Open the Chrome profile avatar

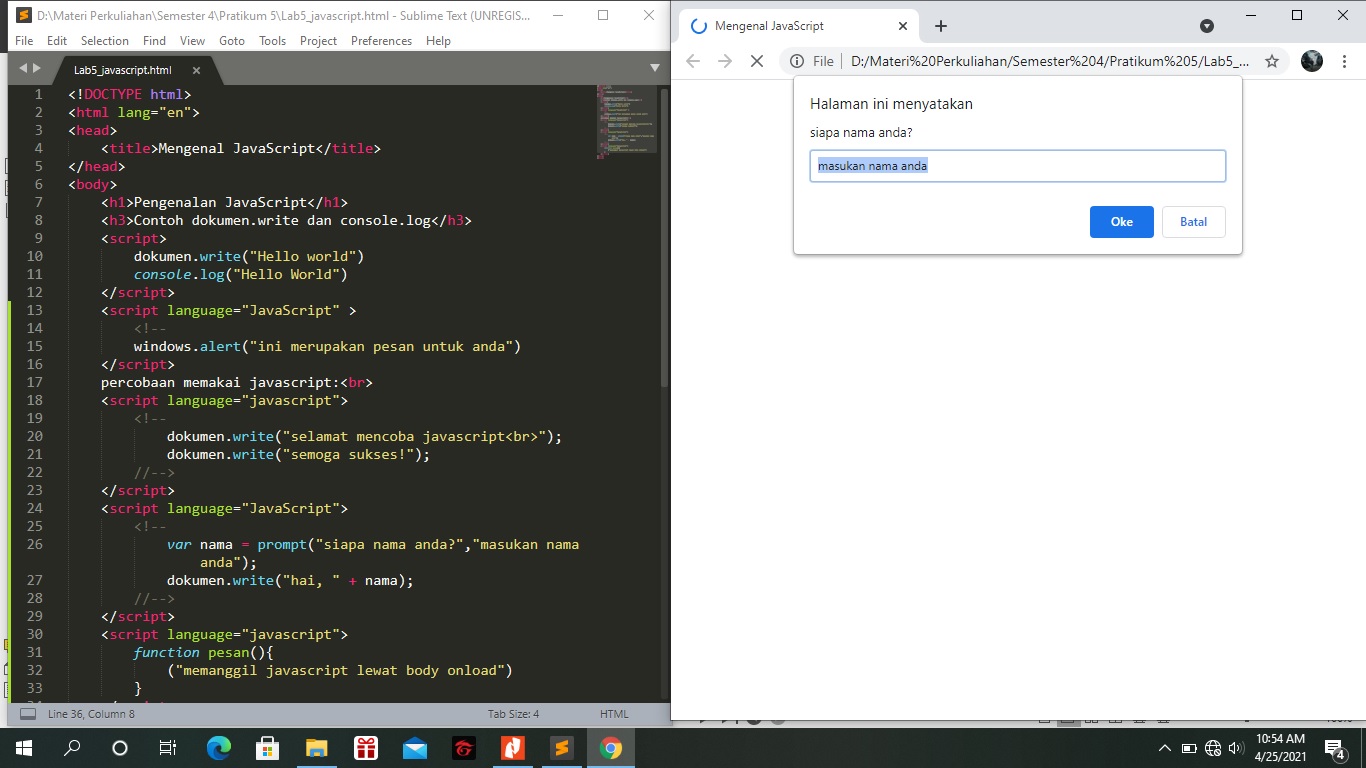tap(1310, 61)
